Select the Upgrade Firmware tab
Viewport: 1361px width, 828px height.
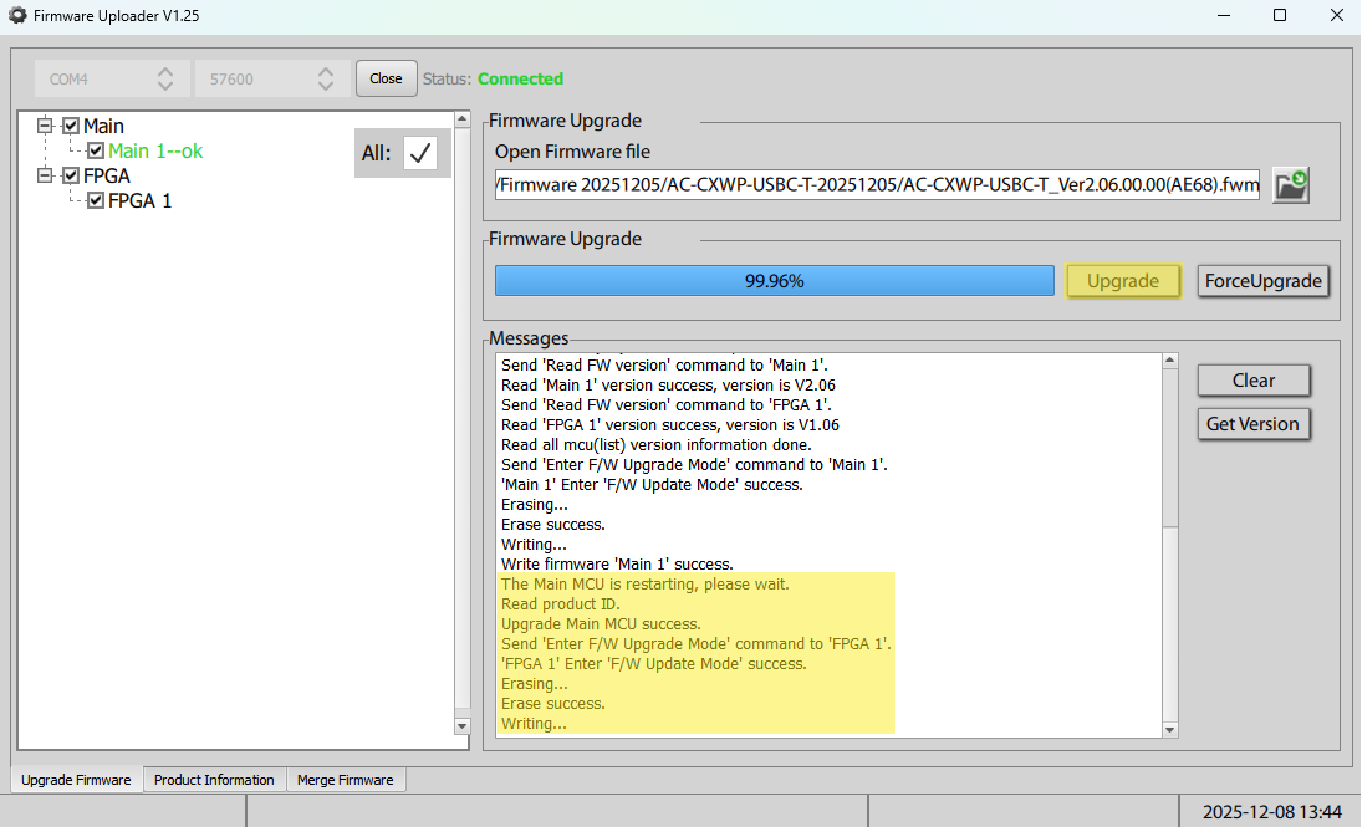tap(76, 780)
